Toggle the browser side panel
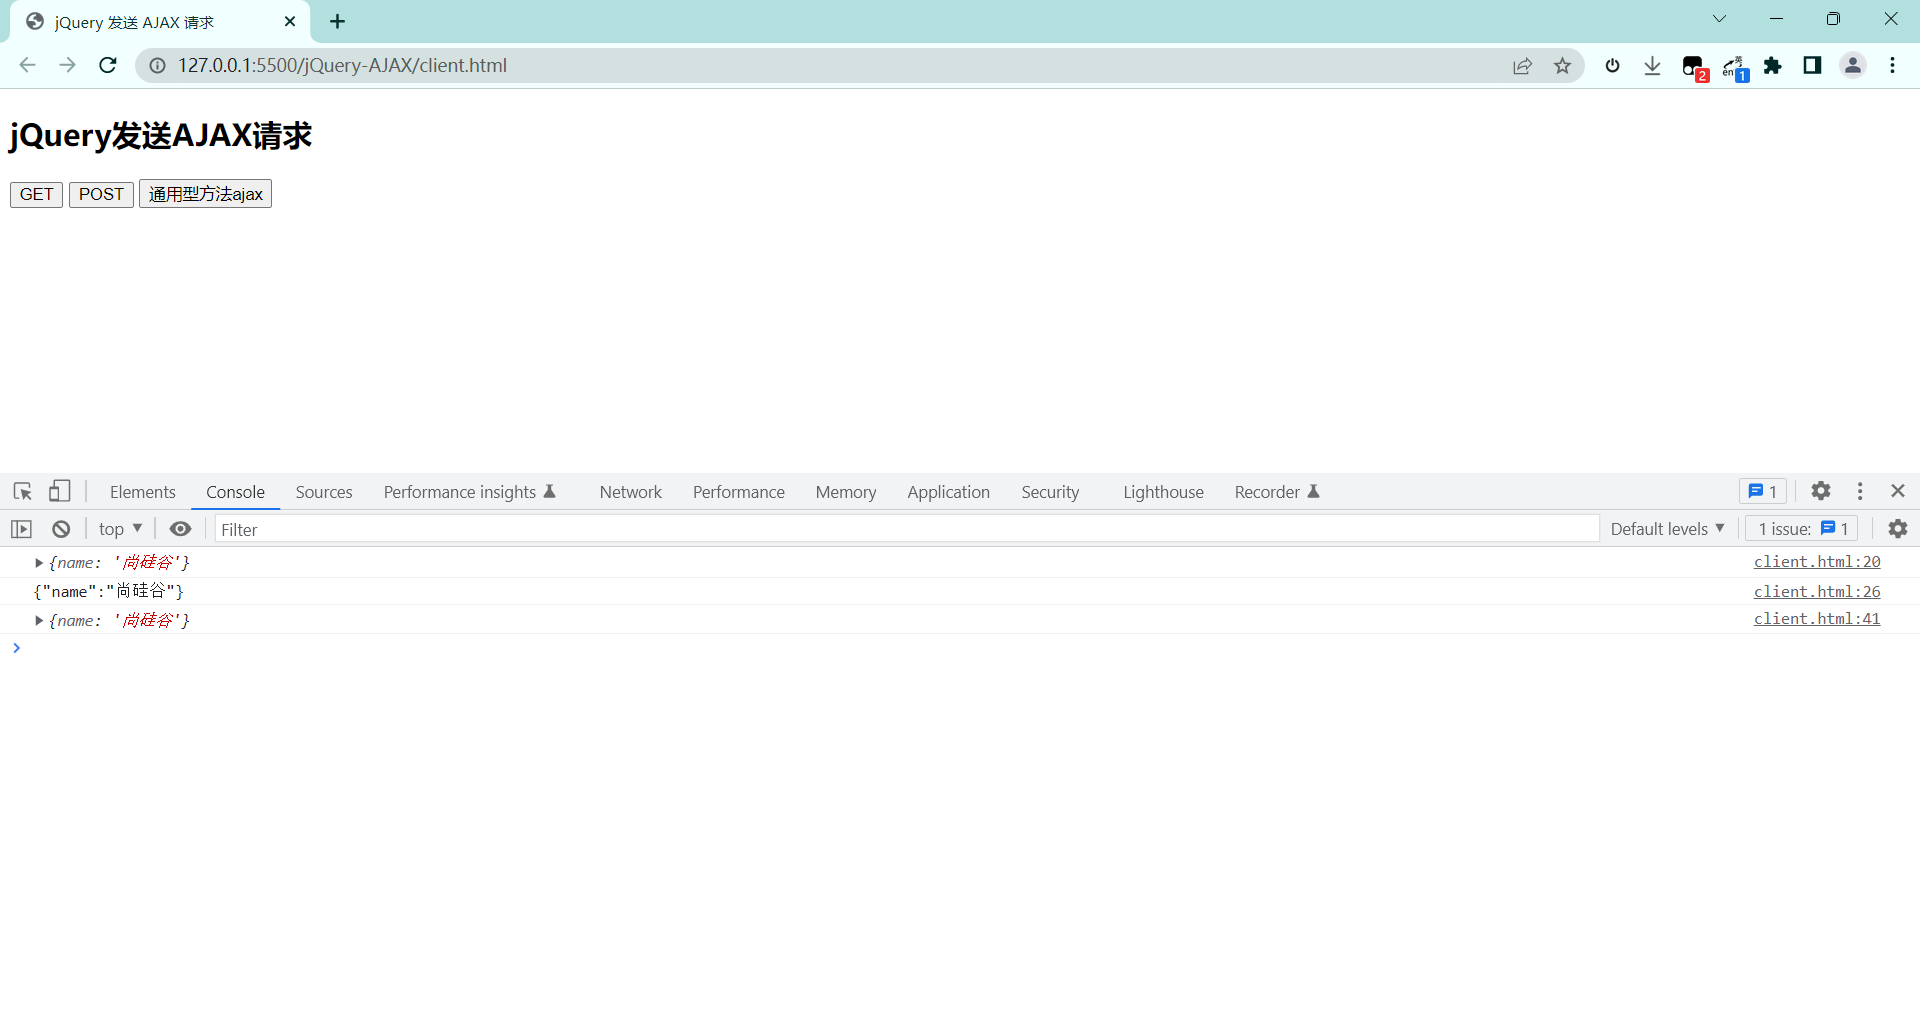This screenshot has width=1920, height=1015. (1812, 66)
